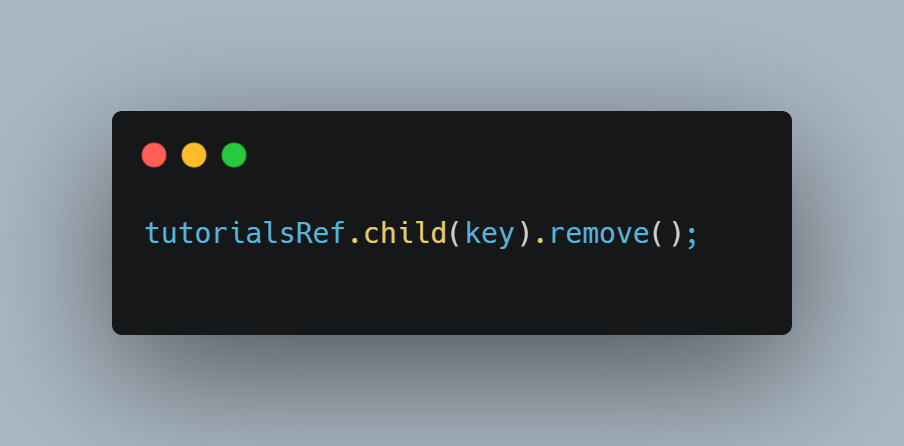Image resolution: width=904 pixels, height=446 pixels.
Task: Click the green maximize dot
Action: (234, 155)
